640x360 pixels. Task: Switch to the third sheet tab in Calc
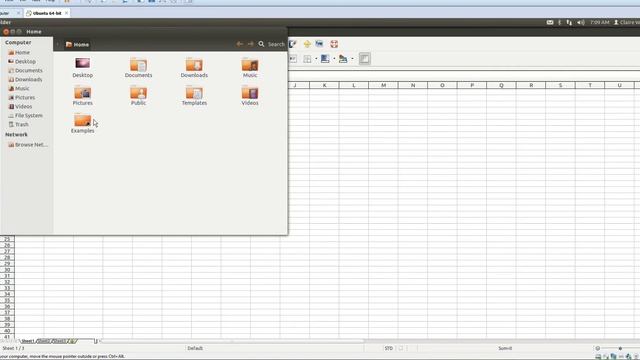[x=59, y=341]
